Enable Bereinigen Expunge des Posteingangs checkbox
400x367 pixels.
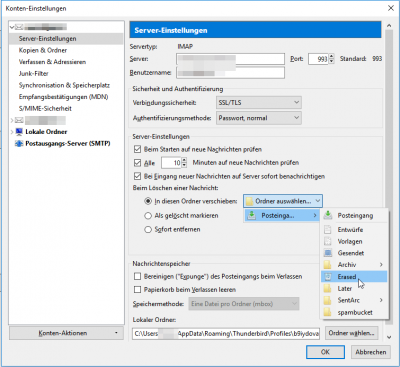point(137,276)
